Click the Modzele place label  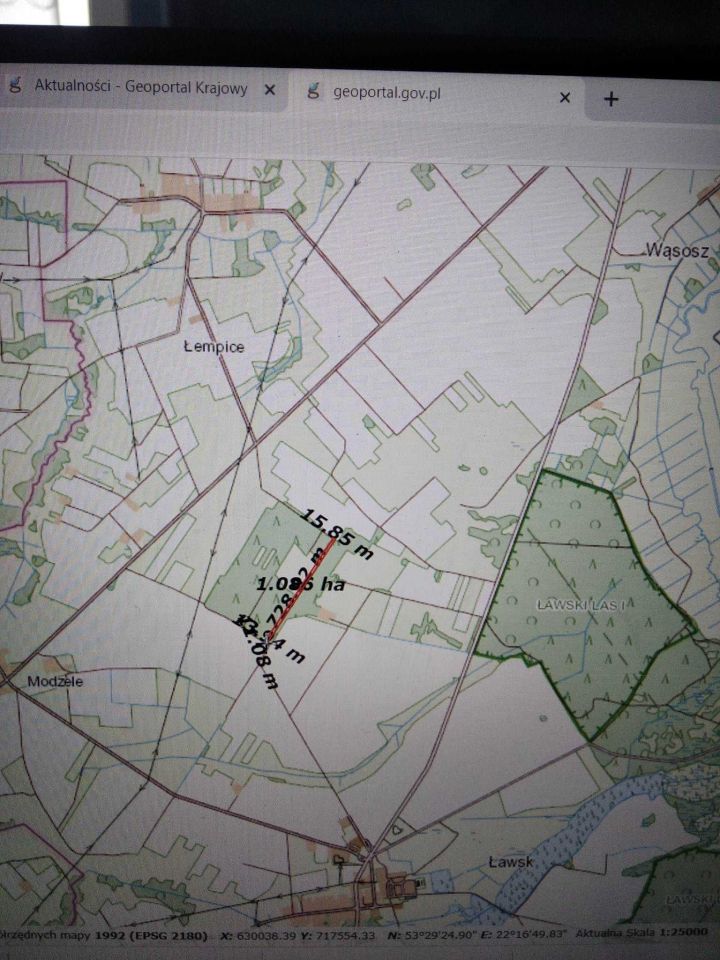point(55,681)
